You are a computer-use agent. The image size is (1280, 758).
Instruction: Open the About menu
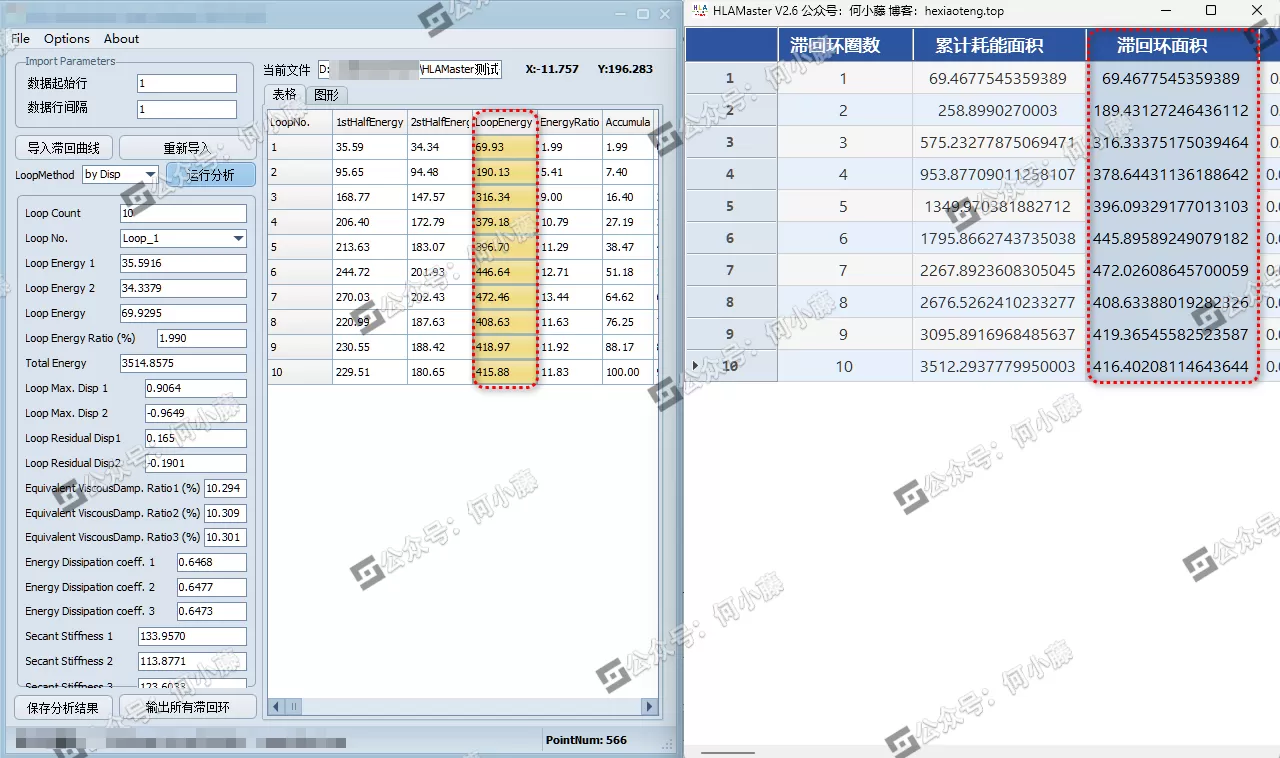(x=121, y=39)
